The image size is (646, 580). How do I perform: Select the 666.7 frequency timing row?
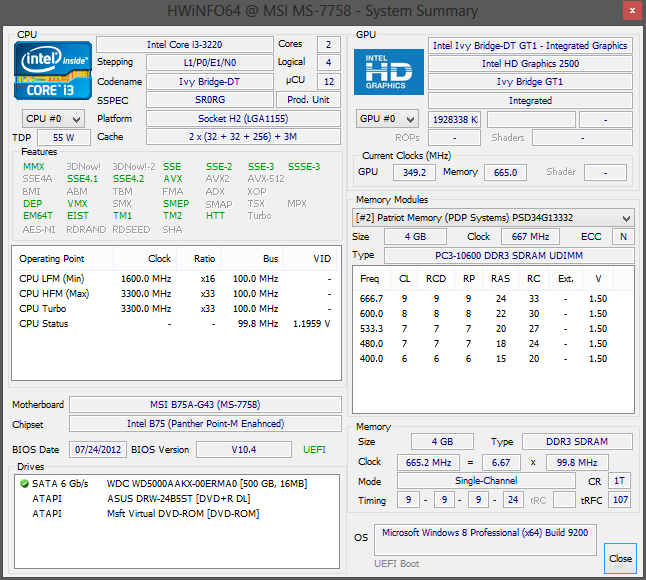[x=493, y=299]
